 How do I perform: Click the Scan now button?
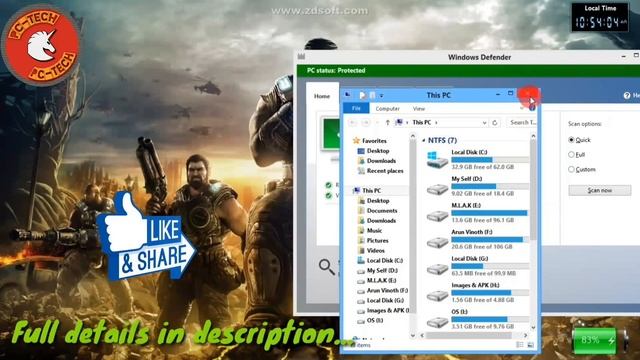click(599, 190)
